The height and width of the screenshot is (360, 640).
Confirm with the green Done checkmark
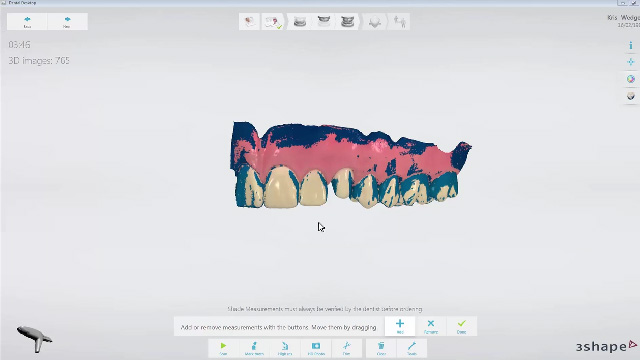462,326
